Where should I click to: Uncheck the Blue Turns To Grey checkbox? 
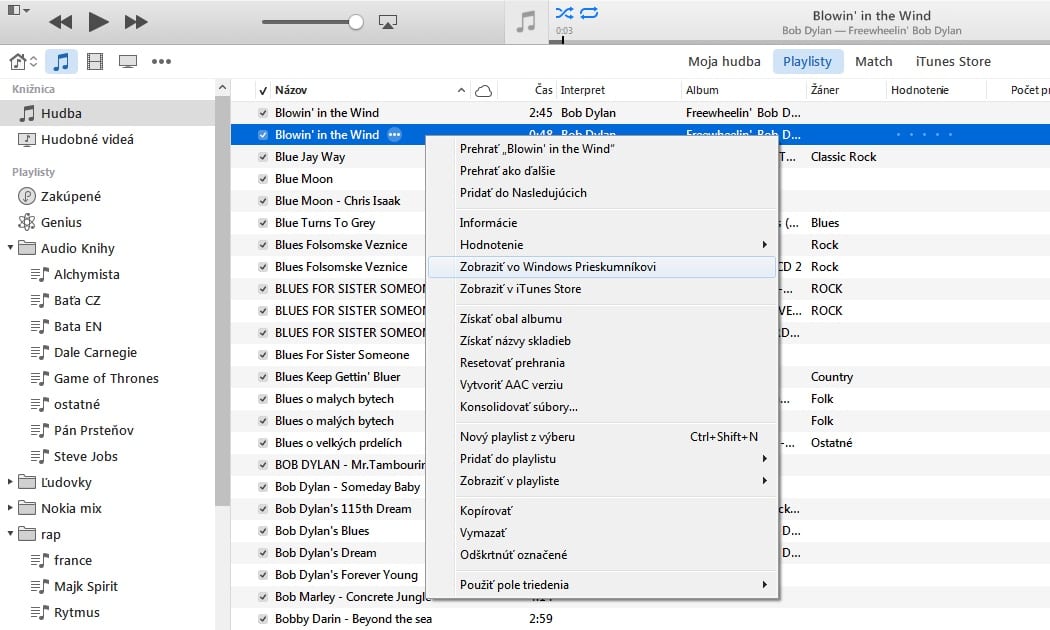263,223
